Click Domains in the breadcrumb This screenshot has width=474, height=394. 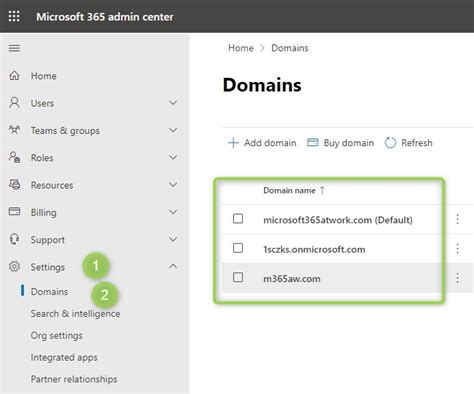click(x=290, y=48)
